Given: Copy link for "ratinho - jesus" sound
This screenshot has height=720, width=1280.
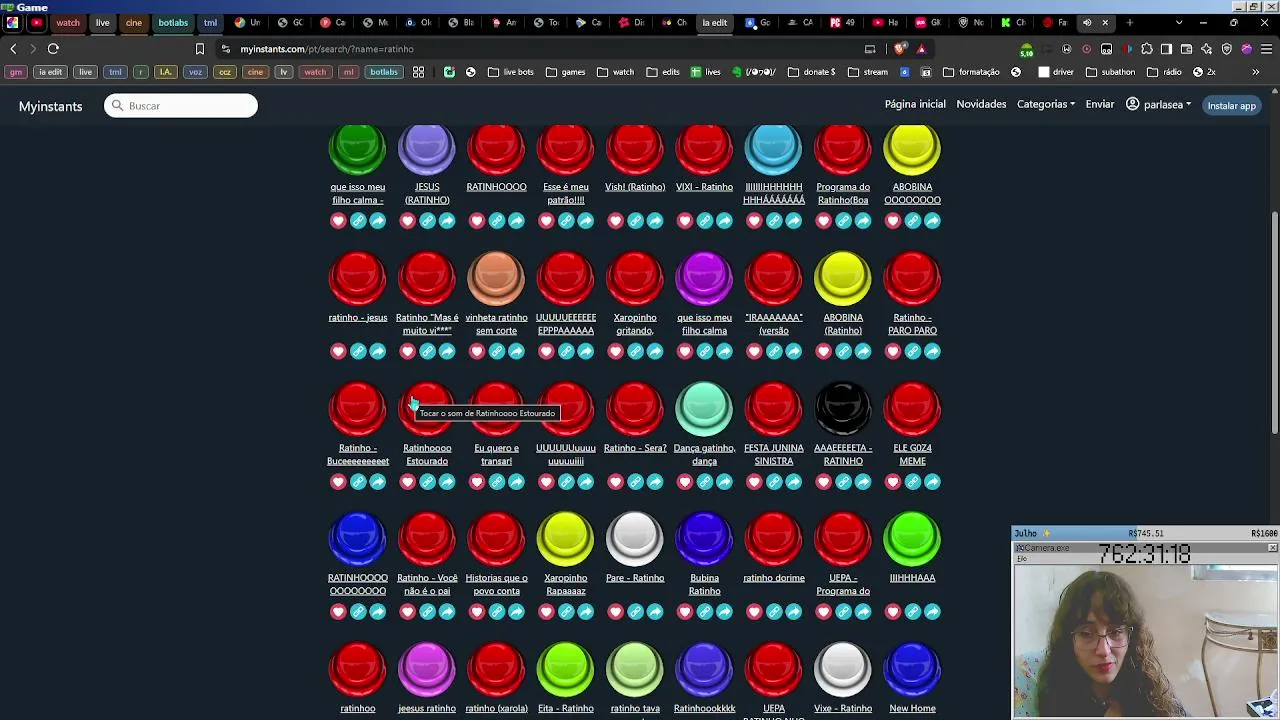Looking at the screenshot, I should tap(358, 351).
